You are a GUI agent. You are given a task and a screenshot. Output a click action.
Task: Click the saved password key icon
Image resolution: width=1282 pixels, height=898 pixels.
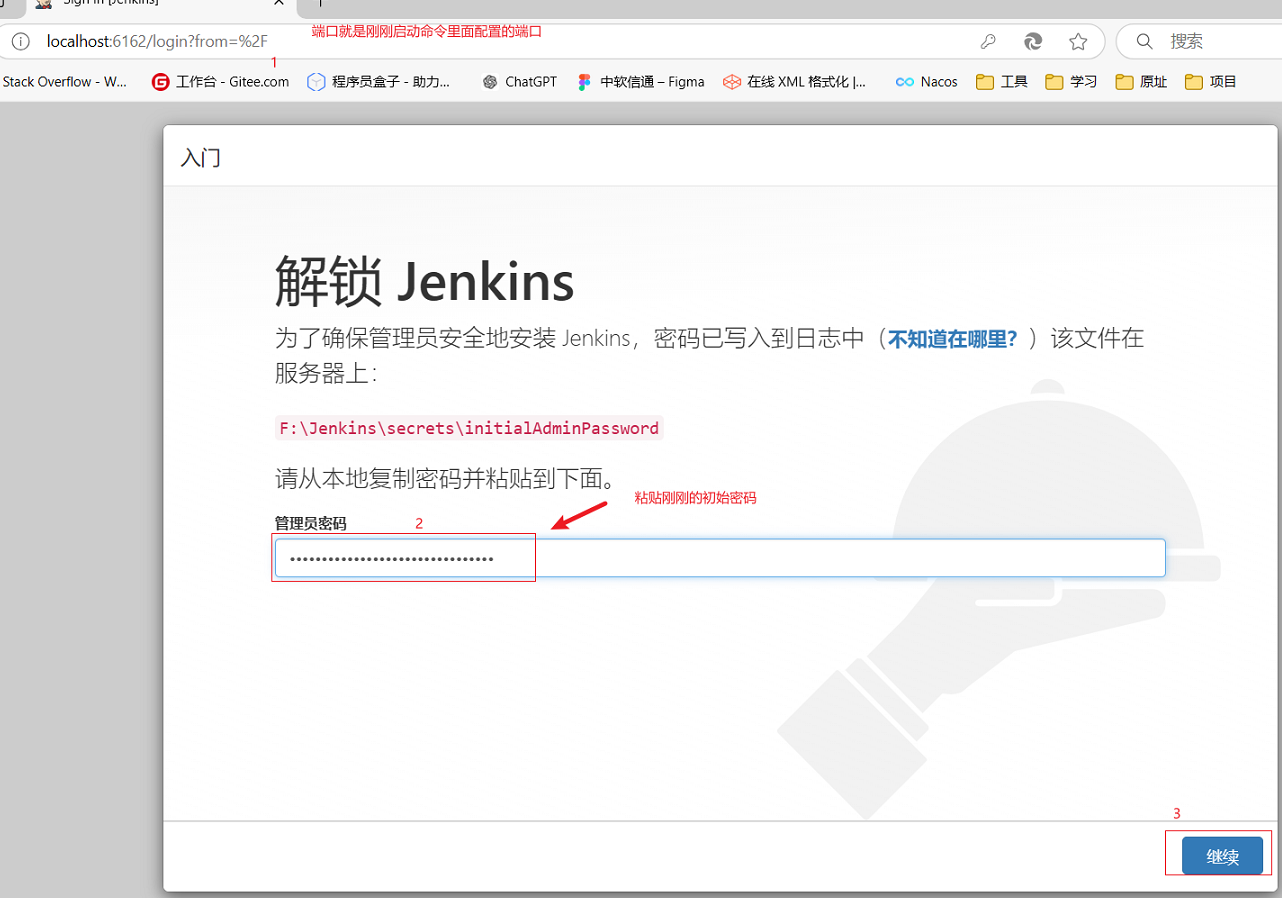(988, 42)
